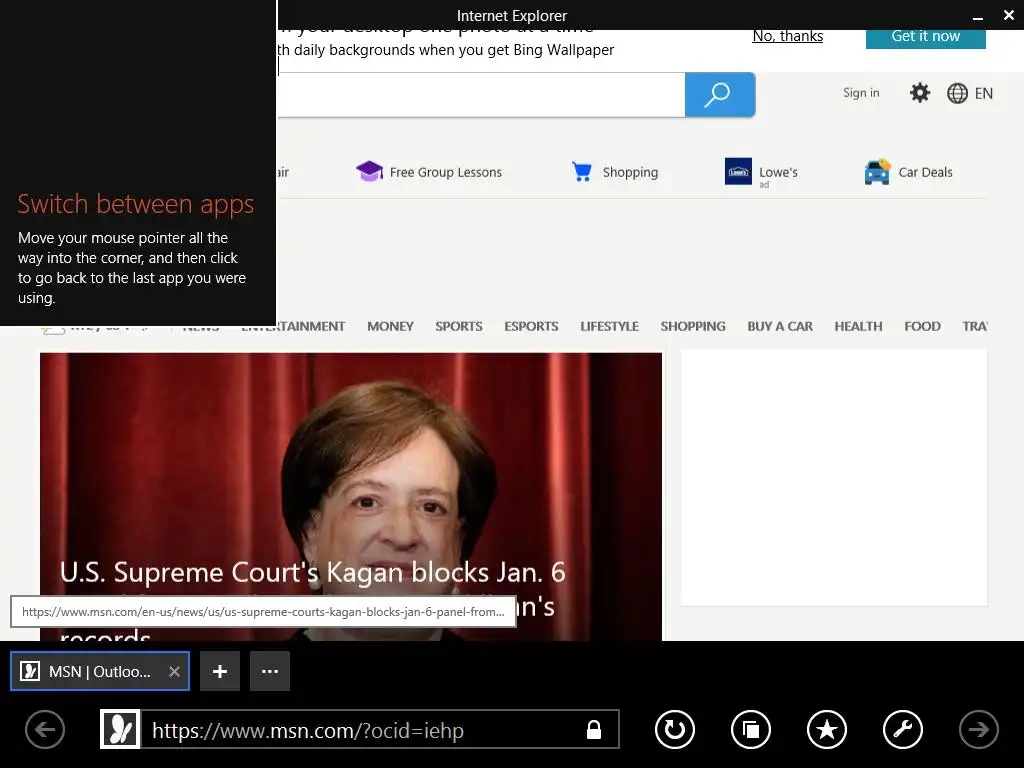This screenshot has height=768, width=1024.
Task: Open MSN settings gear icon
Action: coord(920,93)
